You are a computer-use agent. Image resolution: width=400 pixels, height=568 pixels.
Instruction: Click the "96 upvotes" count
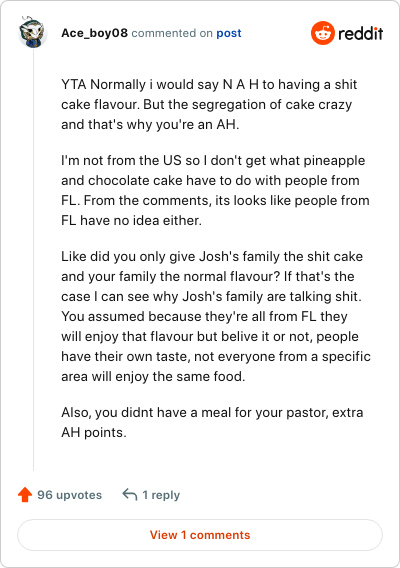pyautogui.click(x=70, y=495)
